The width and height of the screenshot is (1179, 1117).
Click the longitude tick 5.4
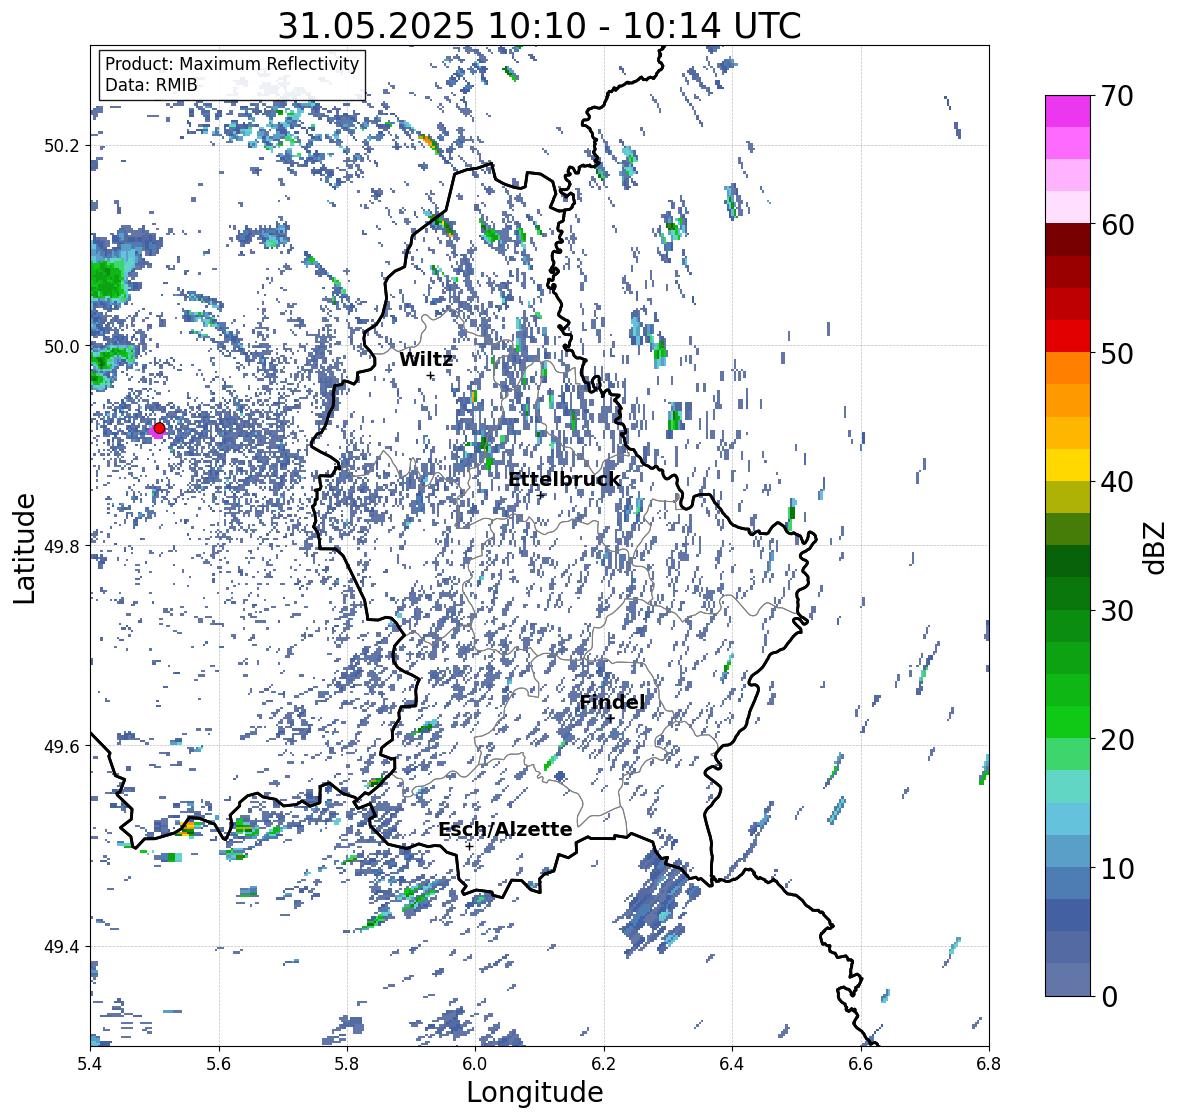coord(90,1063)
